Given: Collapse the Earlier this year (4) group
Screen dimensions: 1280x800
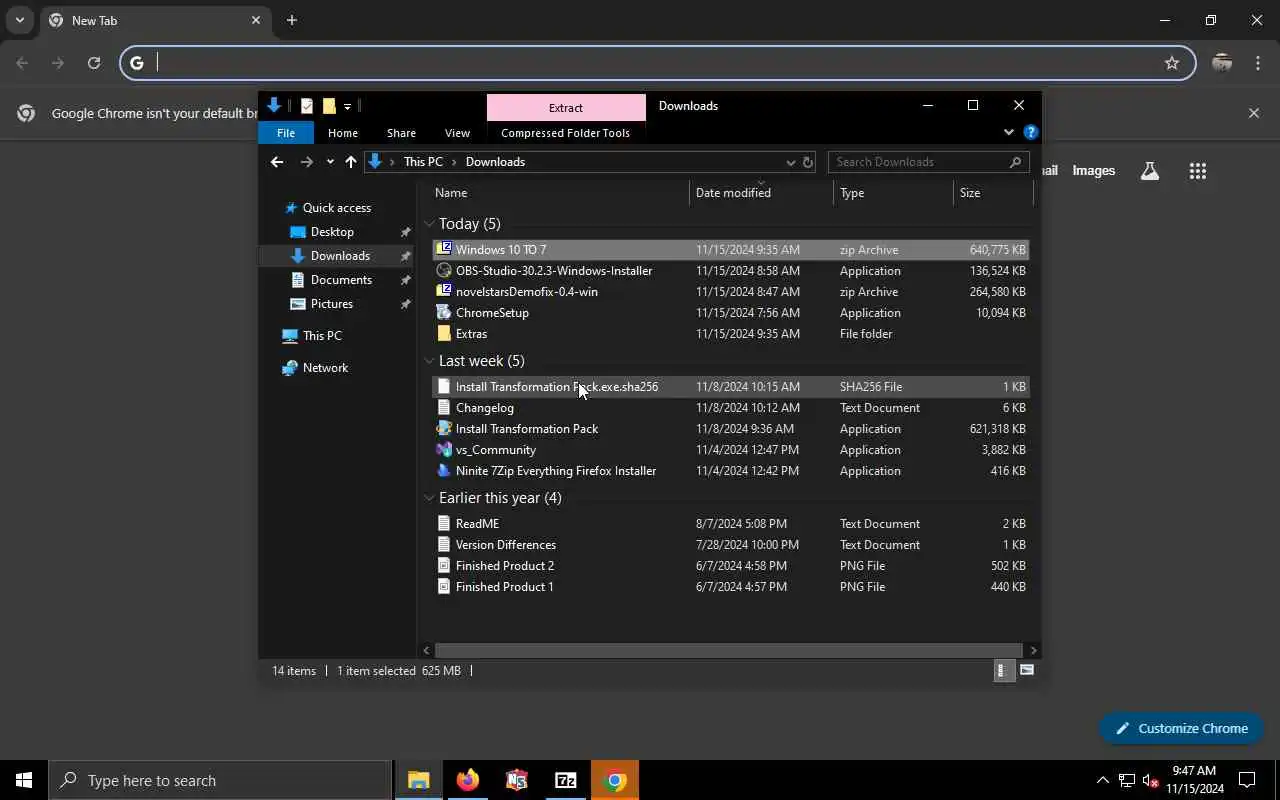Looking at the screenshot, I should tap(429, 498).
